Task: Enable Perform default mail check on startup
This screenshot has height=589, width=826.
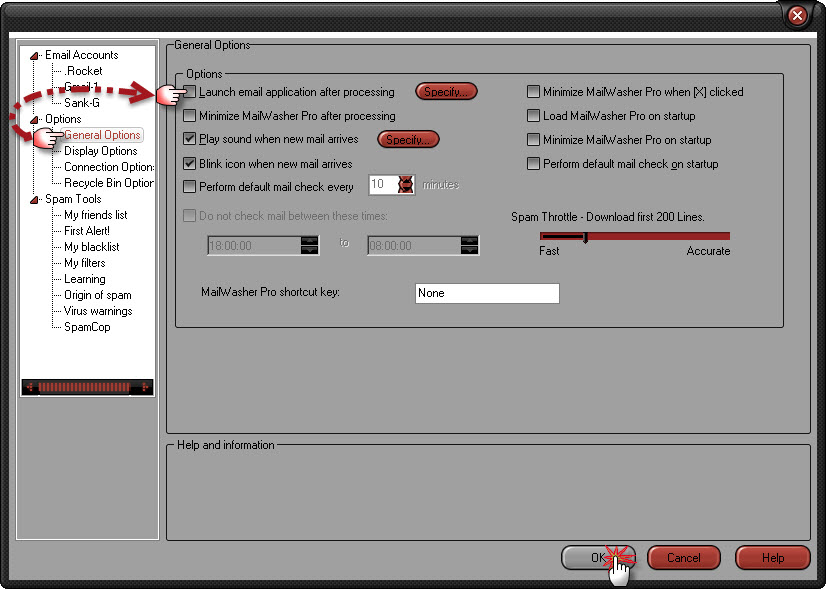Action: (533, 164)
